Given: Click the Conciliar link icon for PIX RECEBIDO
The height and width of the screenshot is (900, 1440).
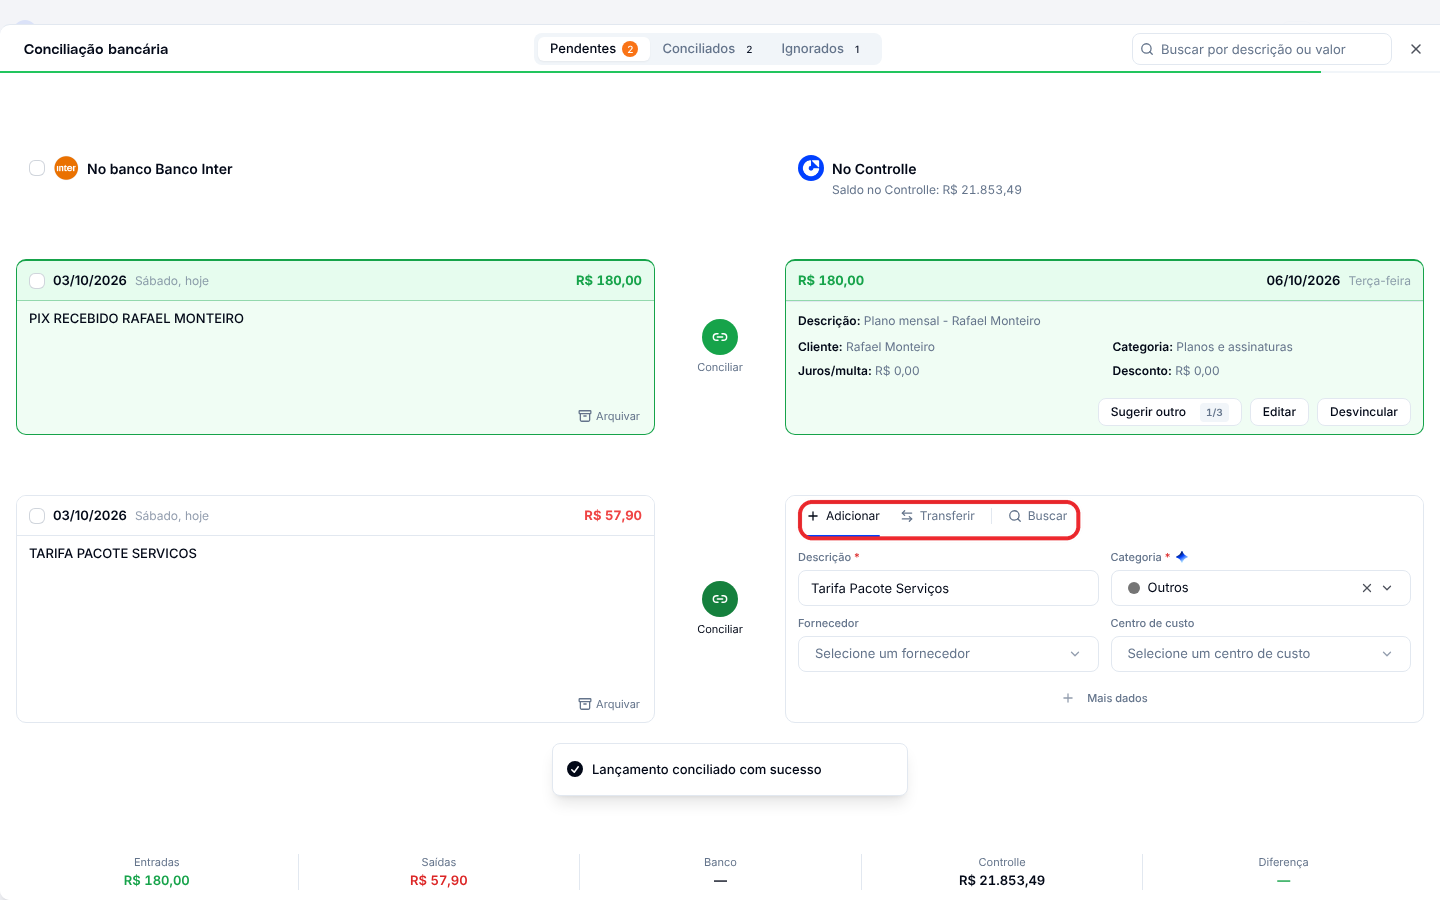Looking at the screenshot, I should [x=720, y=337].
